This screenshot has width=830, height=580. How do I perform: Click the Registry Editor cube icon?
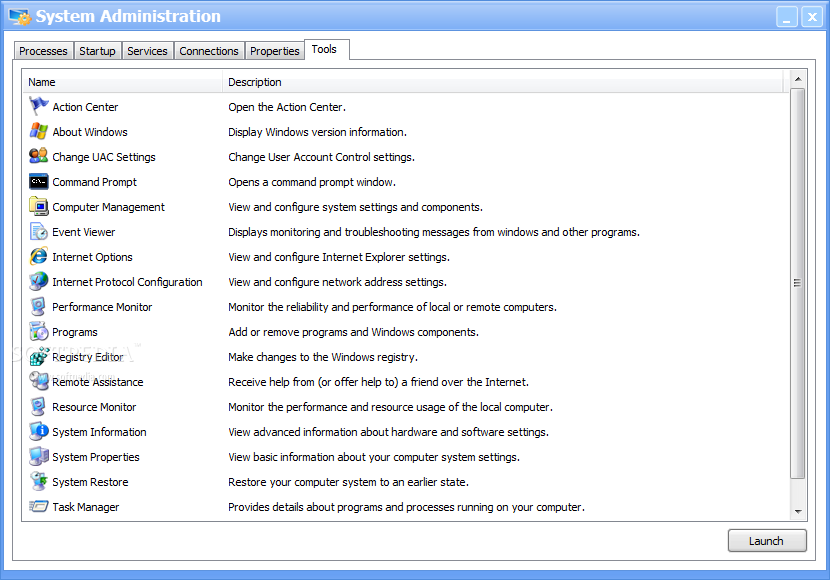tap(39, 356)
